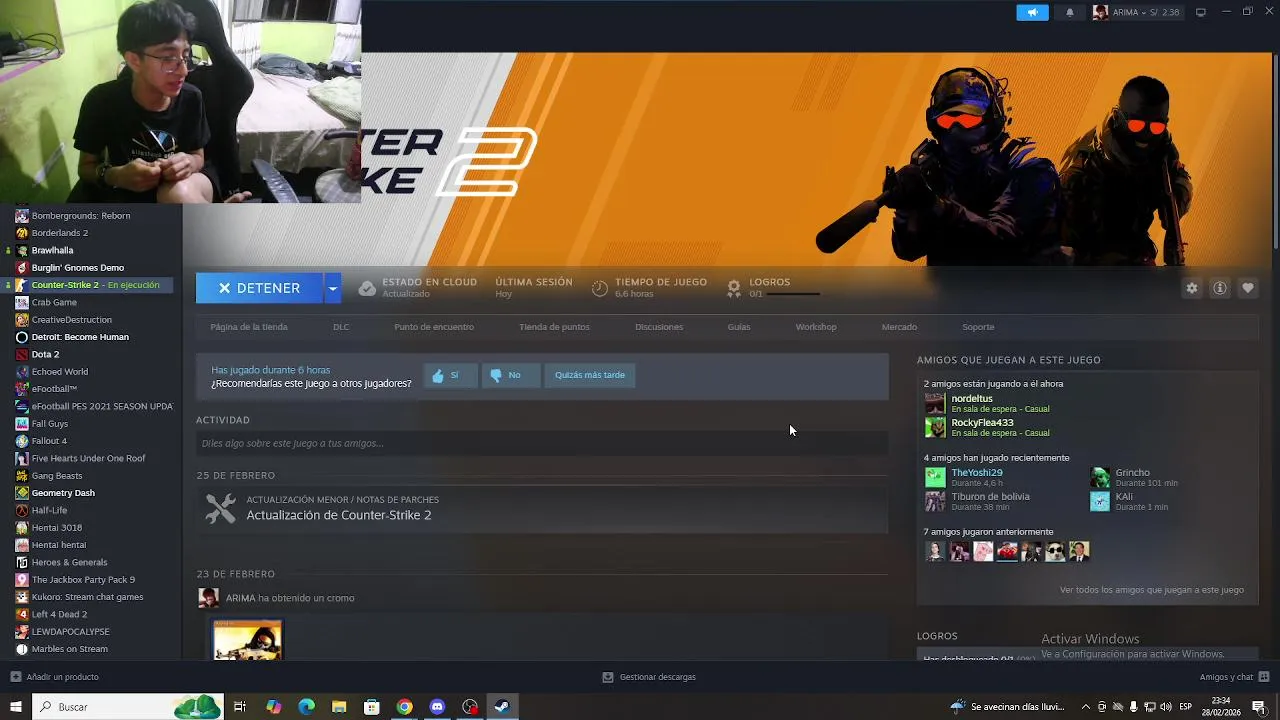Screen dimensions: 1280x720
Task: Click ARIMA avatar in activity feed
Action: coord(208,598)
